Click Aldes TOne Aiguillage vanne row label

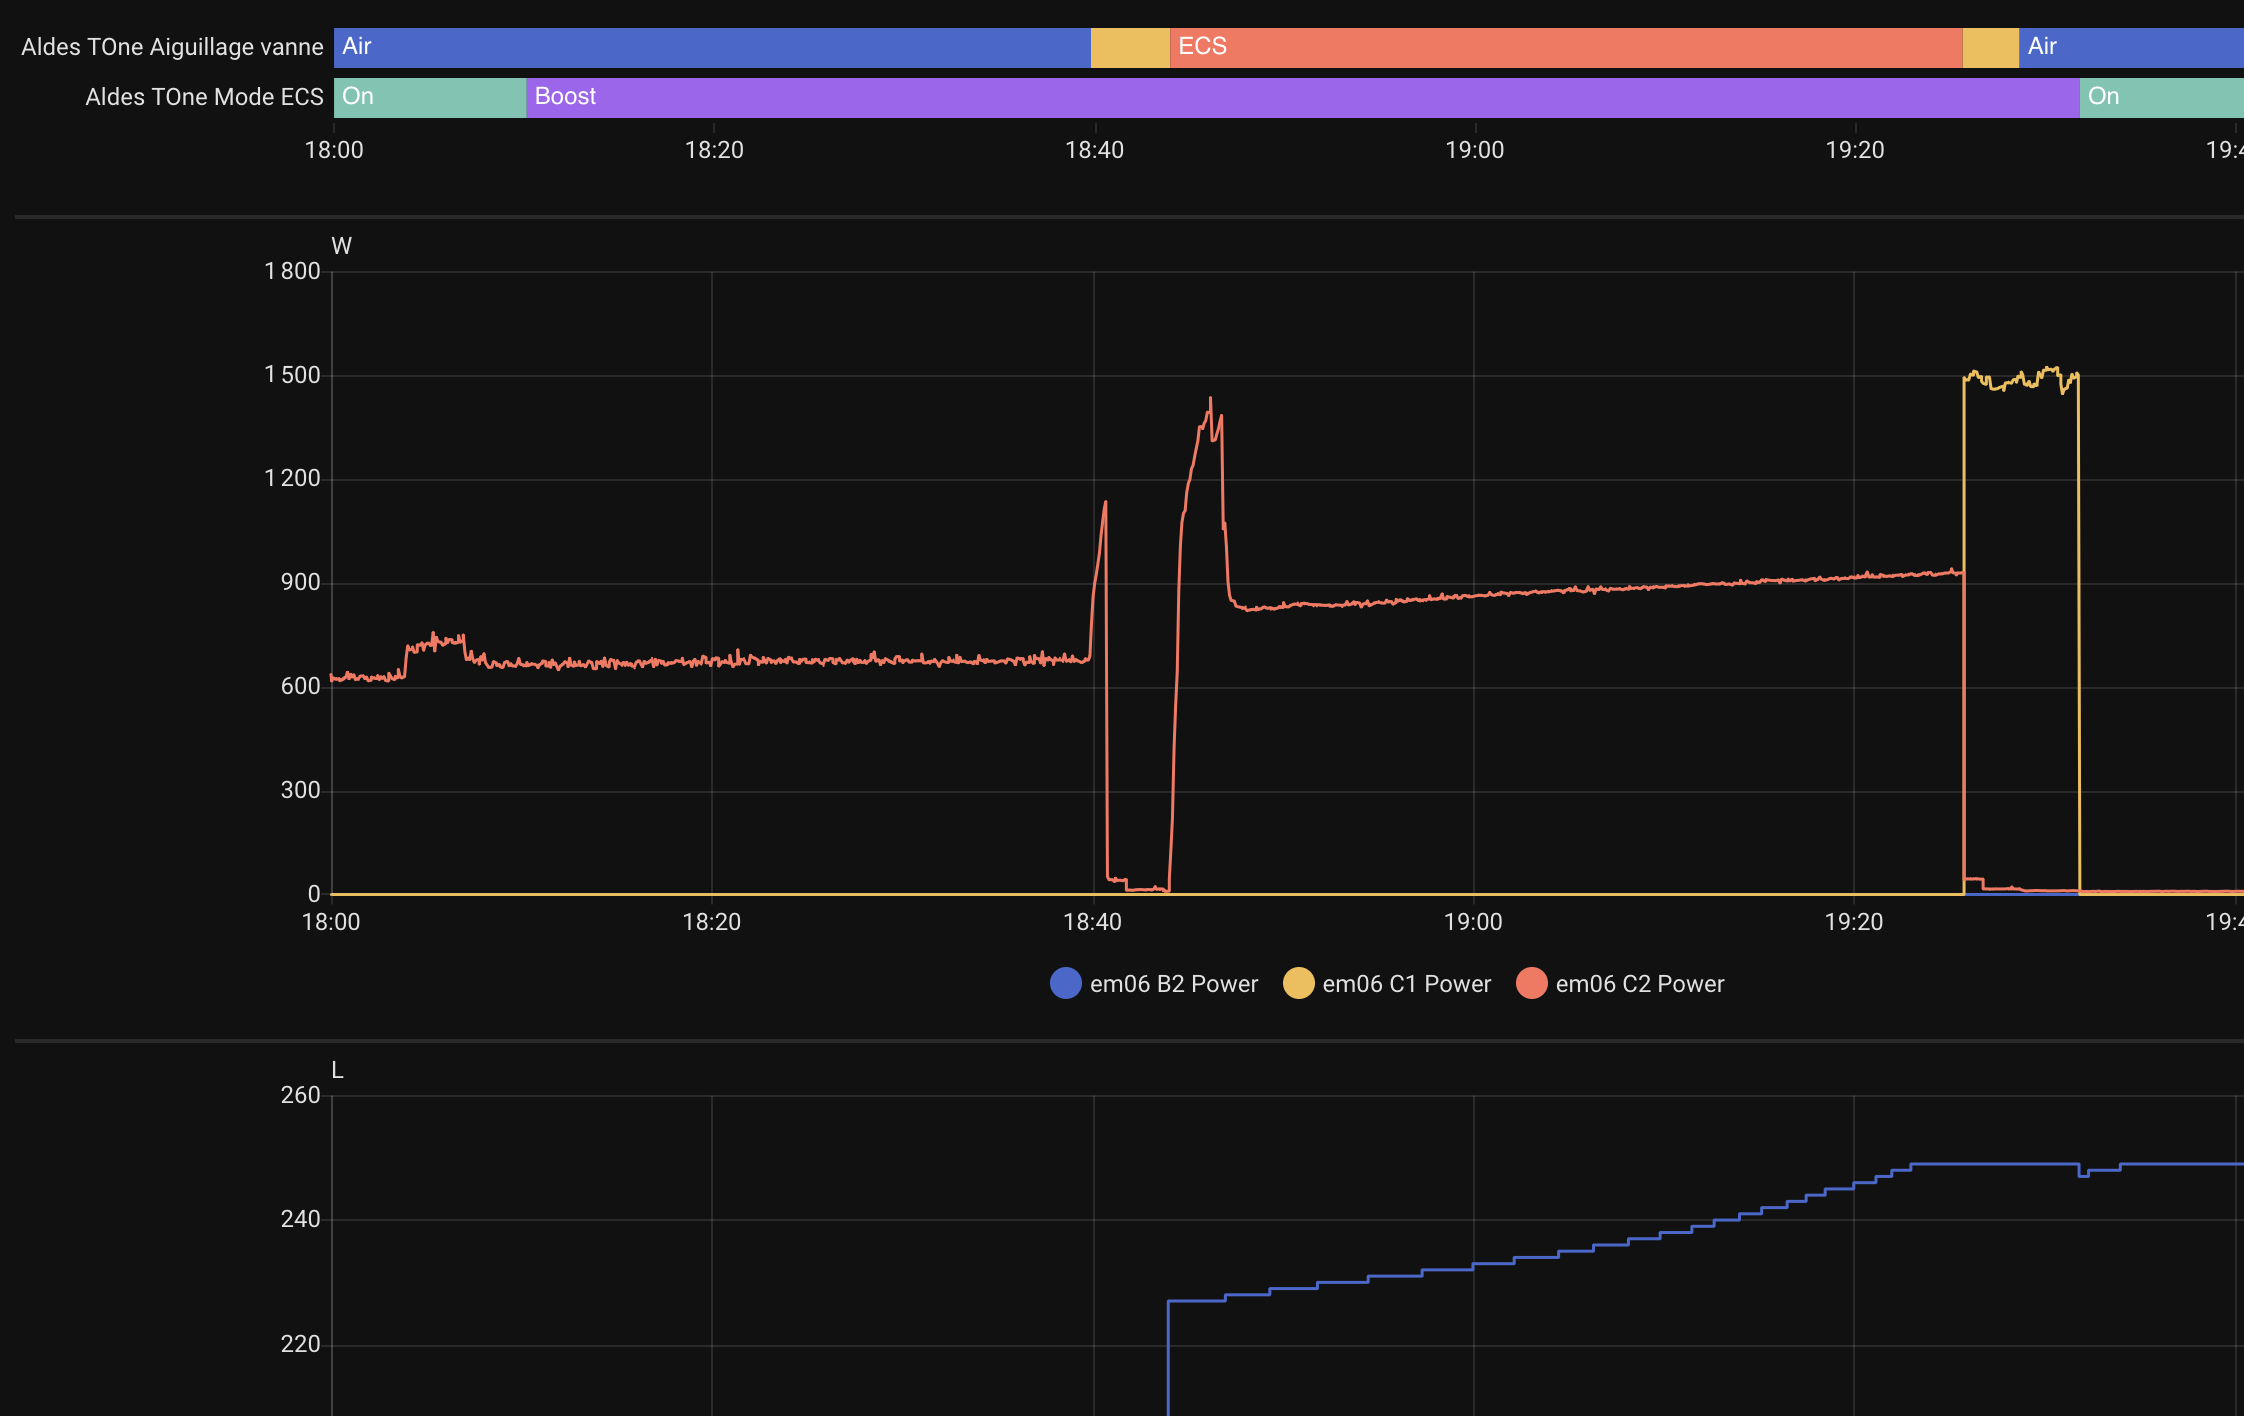tap(172, 47)
